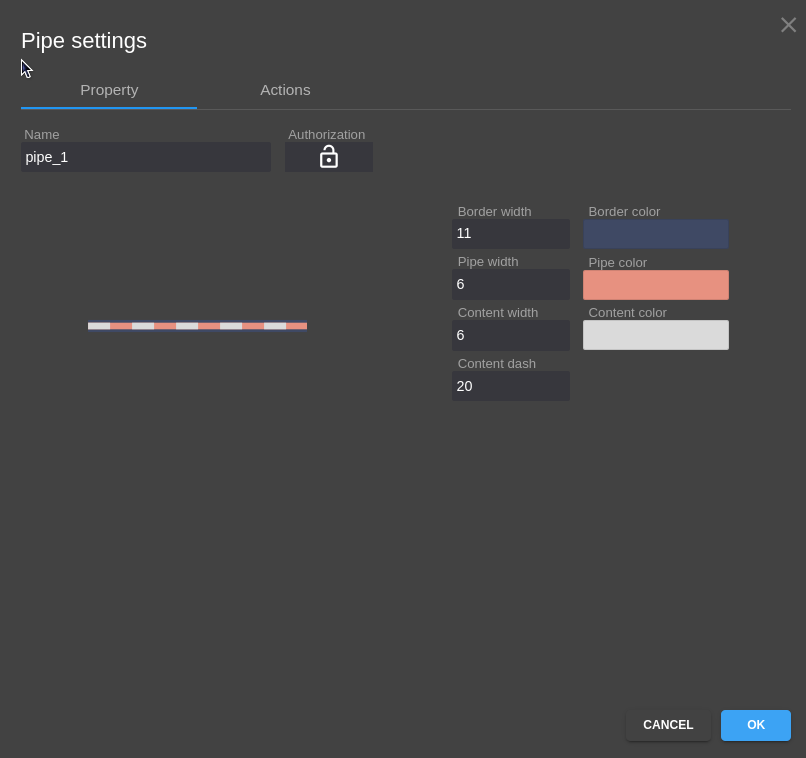Open the Pipe color swatch
The image size is (806, 758).
pyautogui.click(x=656, y=285)
